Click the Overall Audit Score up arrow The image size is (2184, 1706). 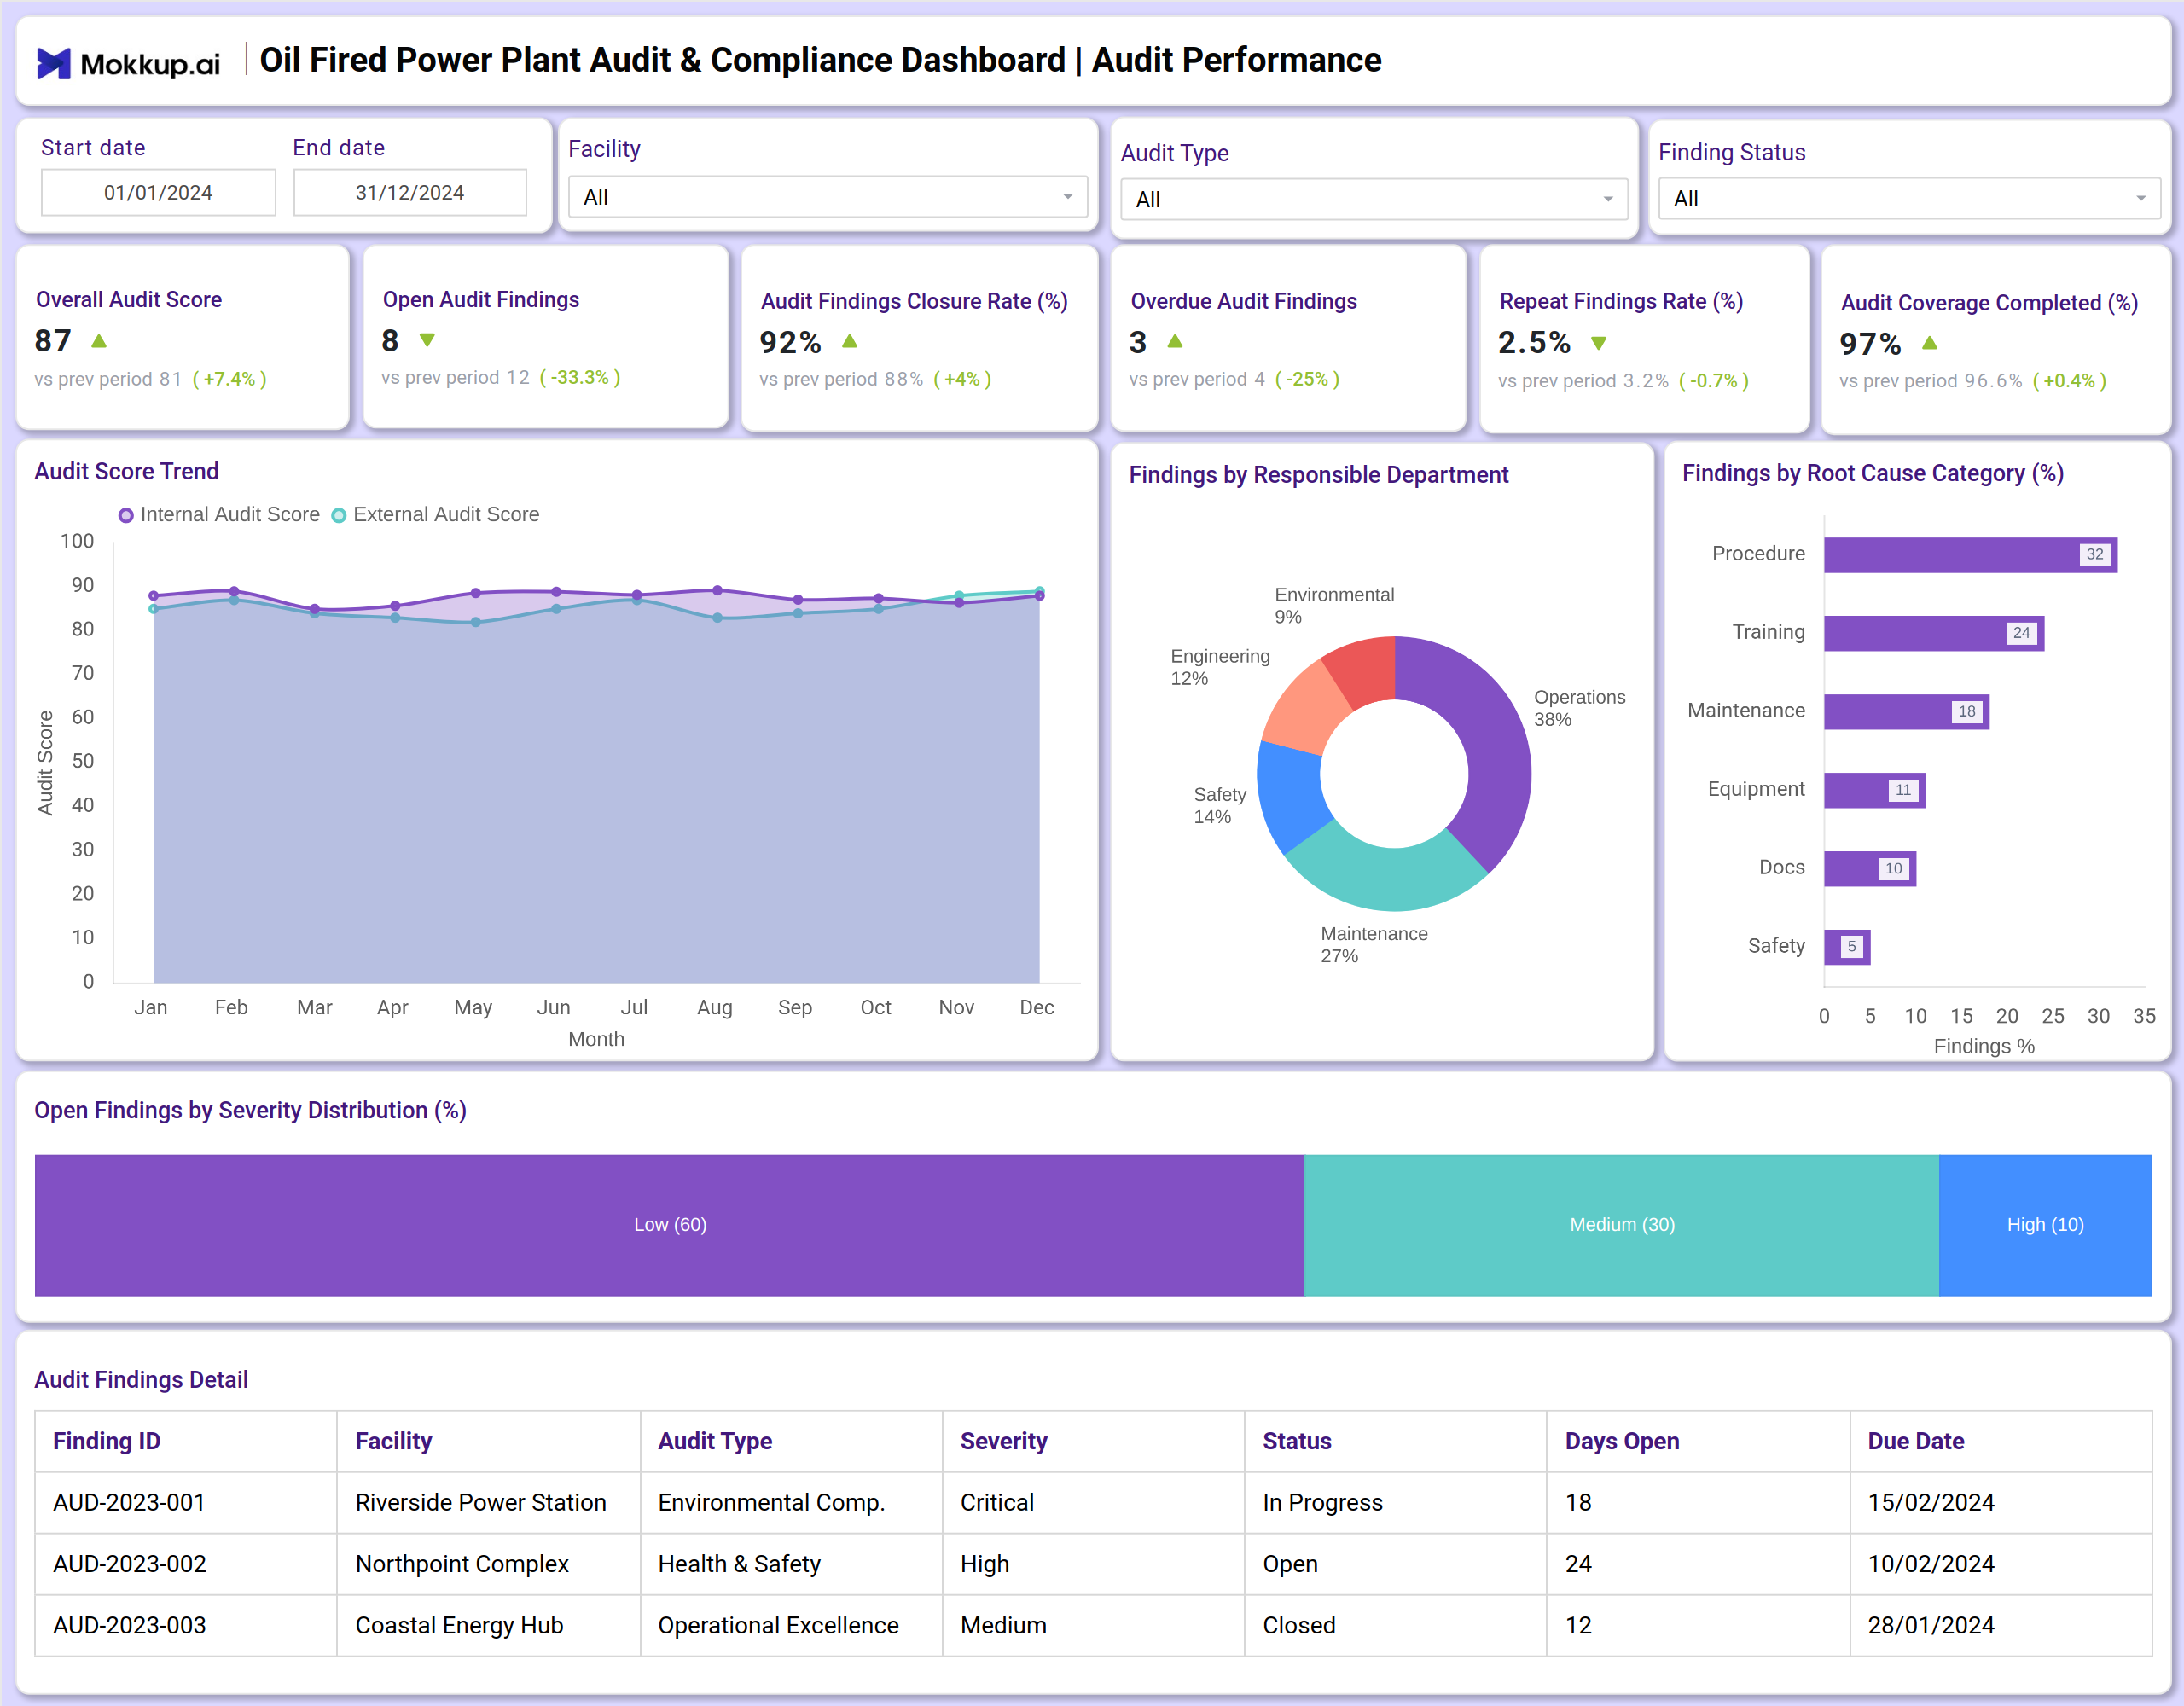point(99,341)
